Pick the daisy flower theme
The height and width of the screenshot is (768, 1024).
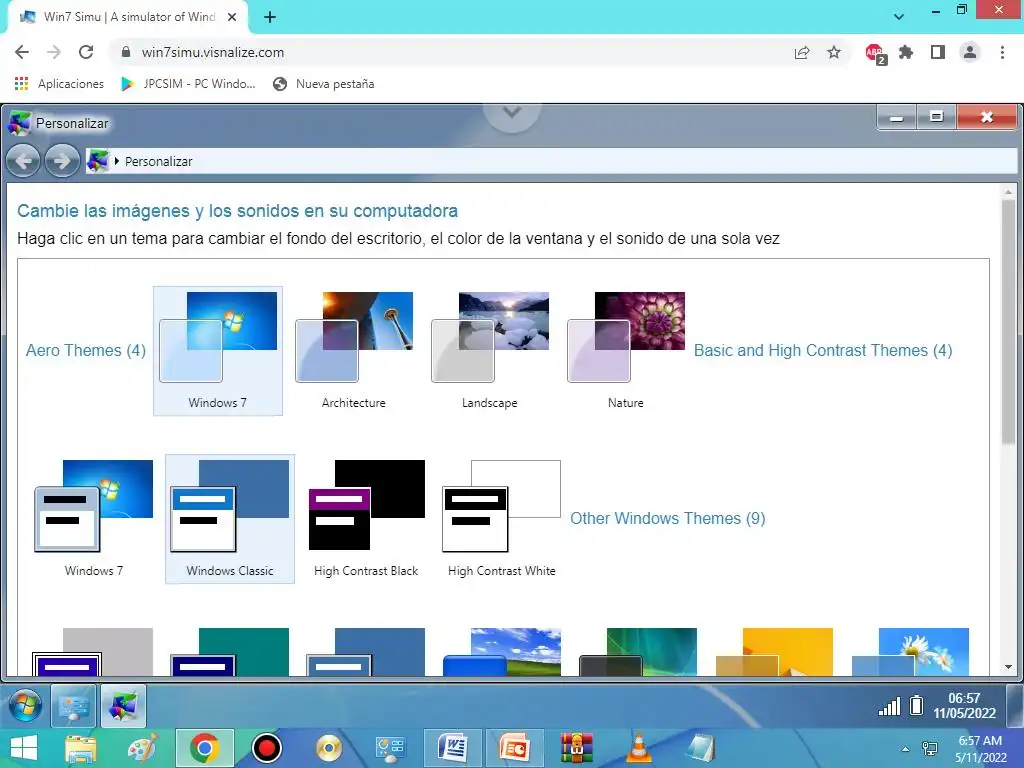910,652
